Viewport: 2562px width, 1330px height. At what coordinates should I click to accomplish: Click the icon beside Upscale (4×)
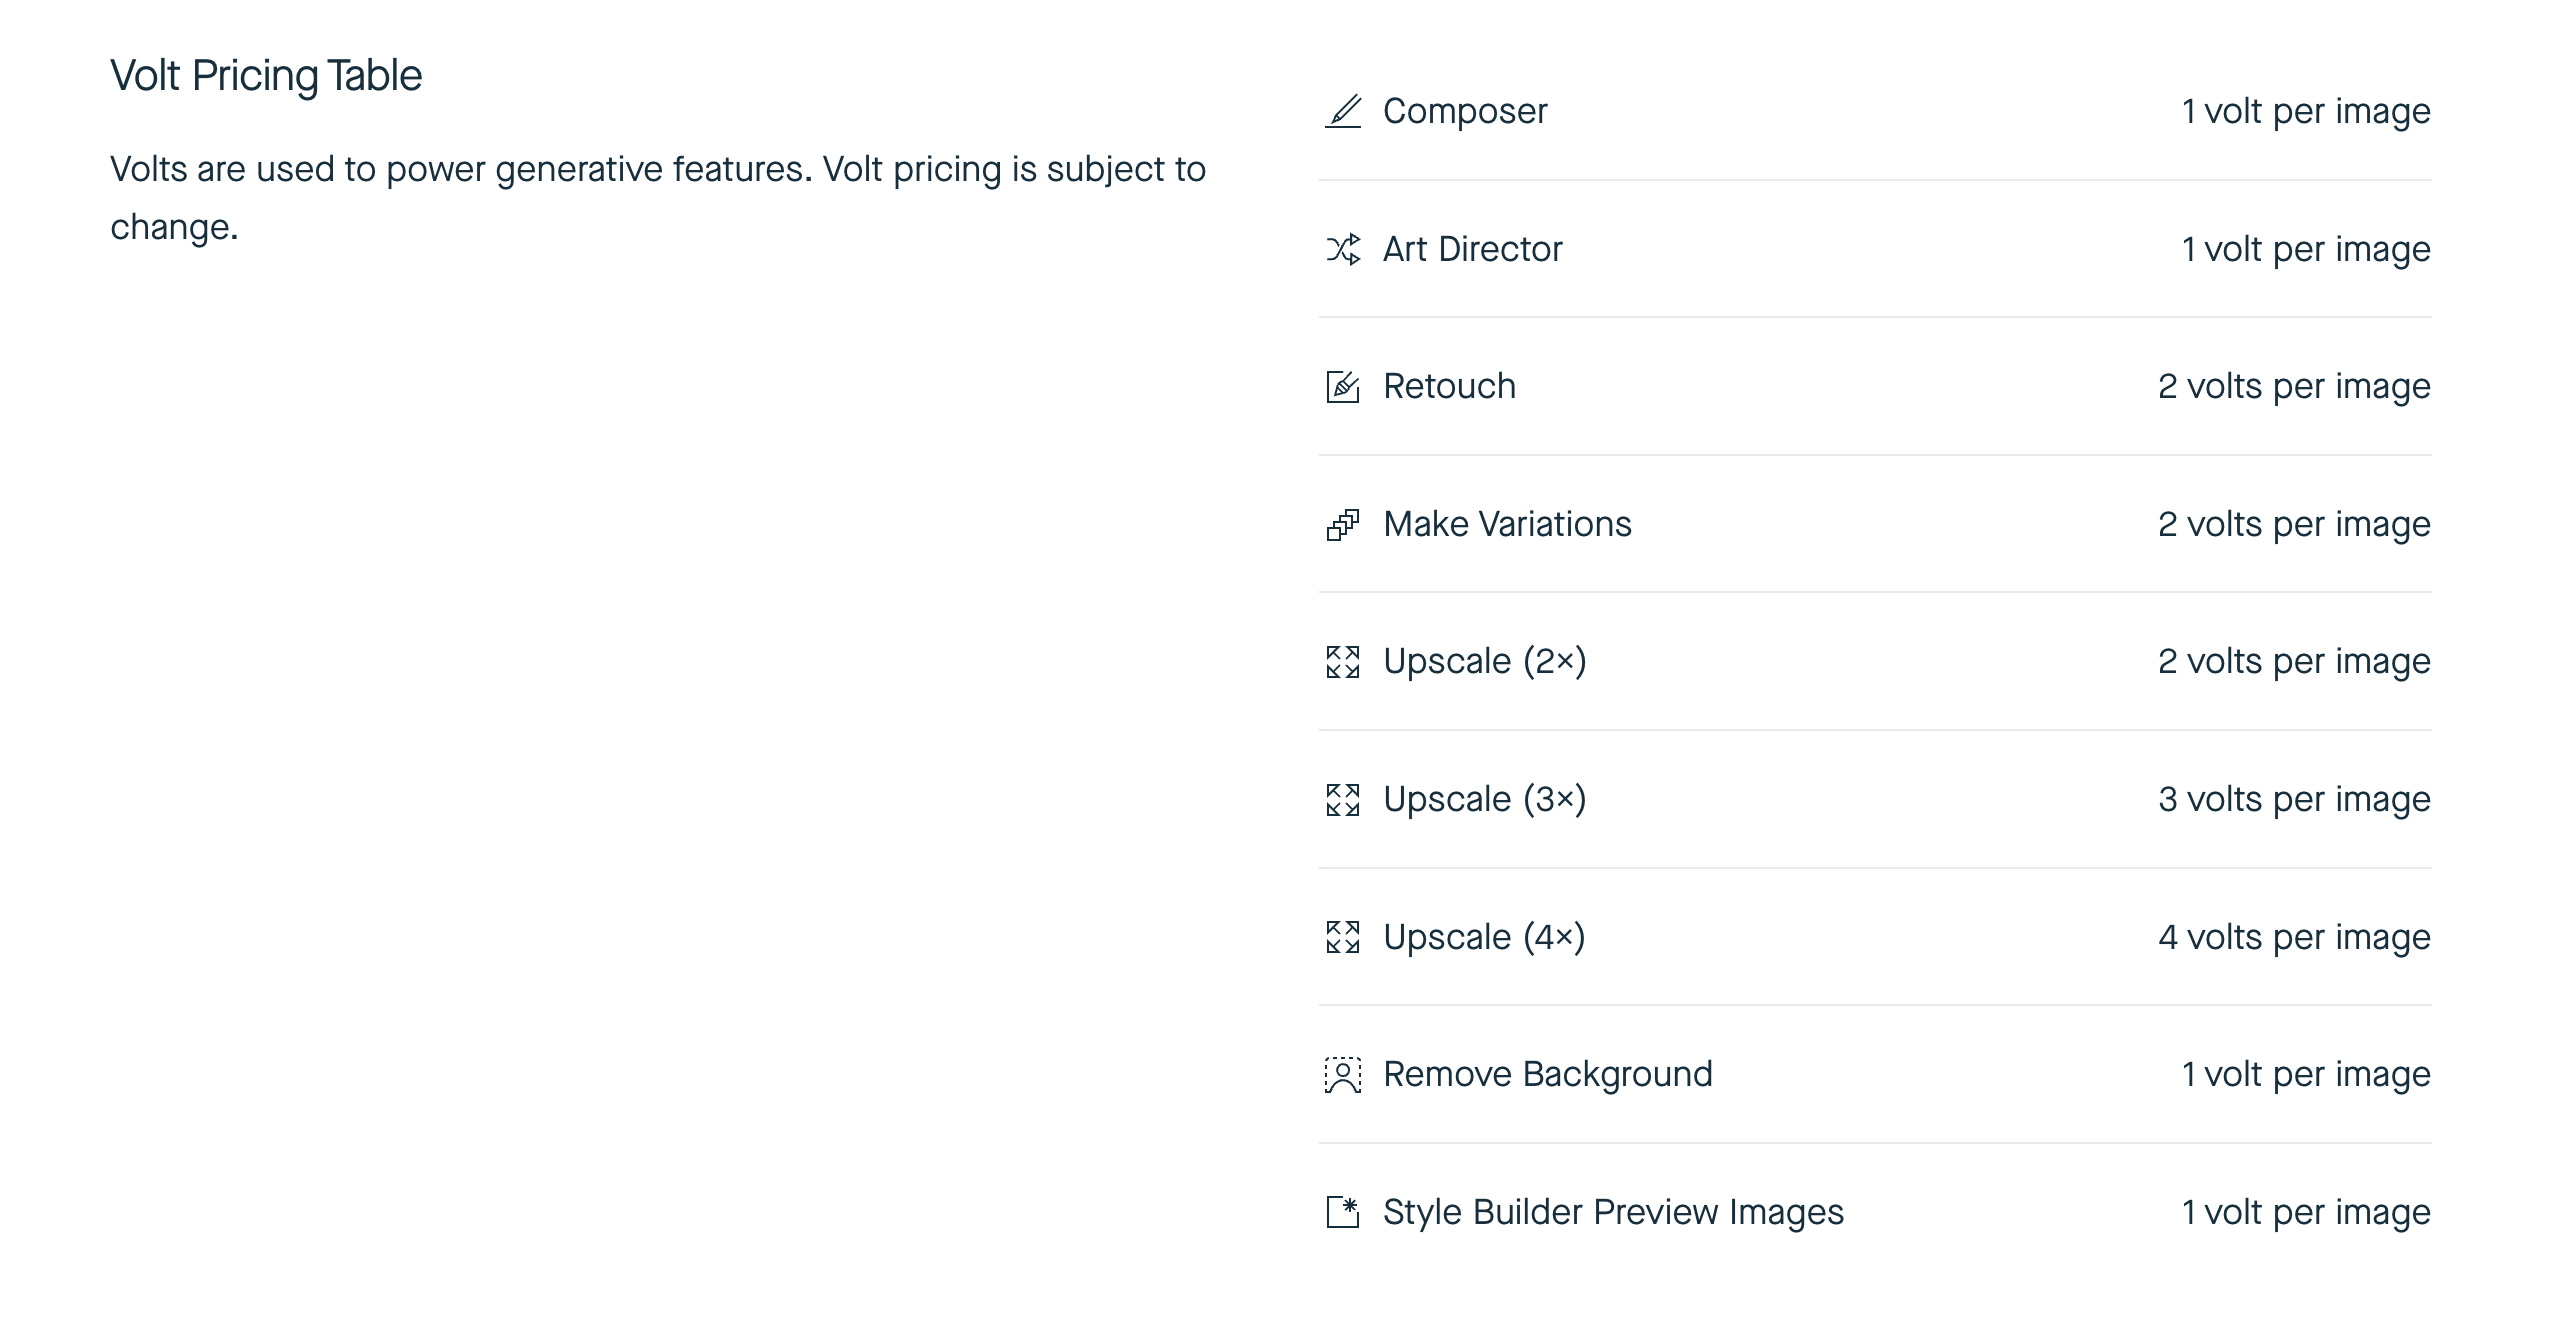pos(1343,937)
